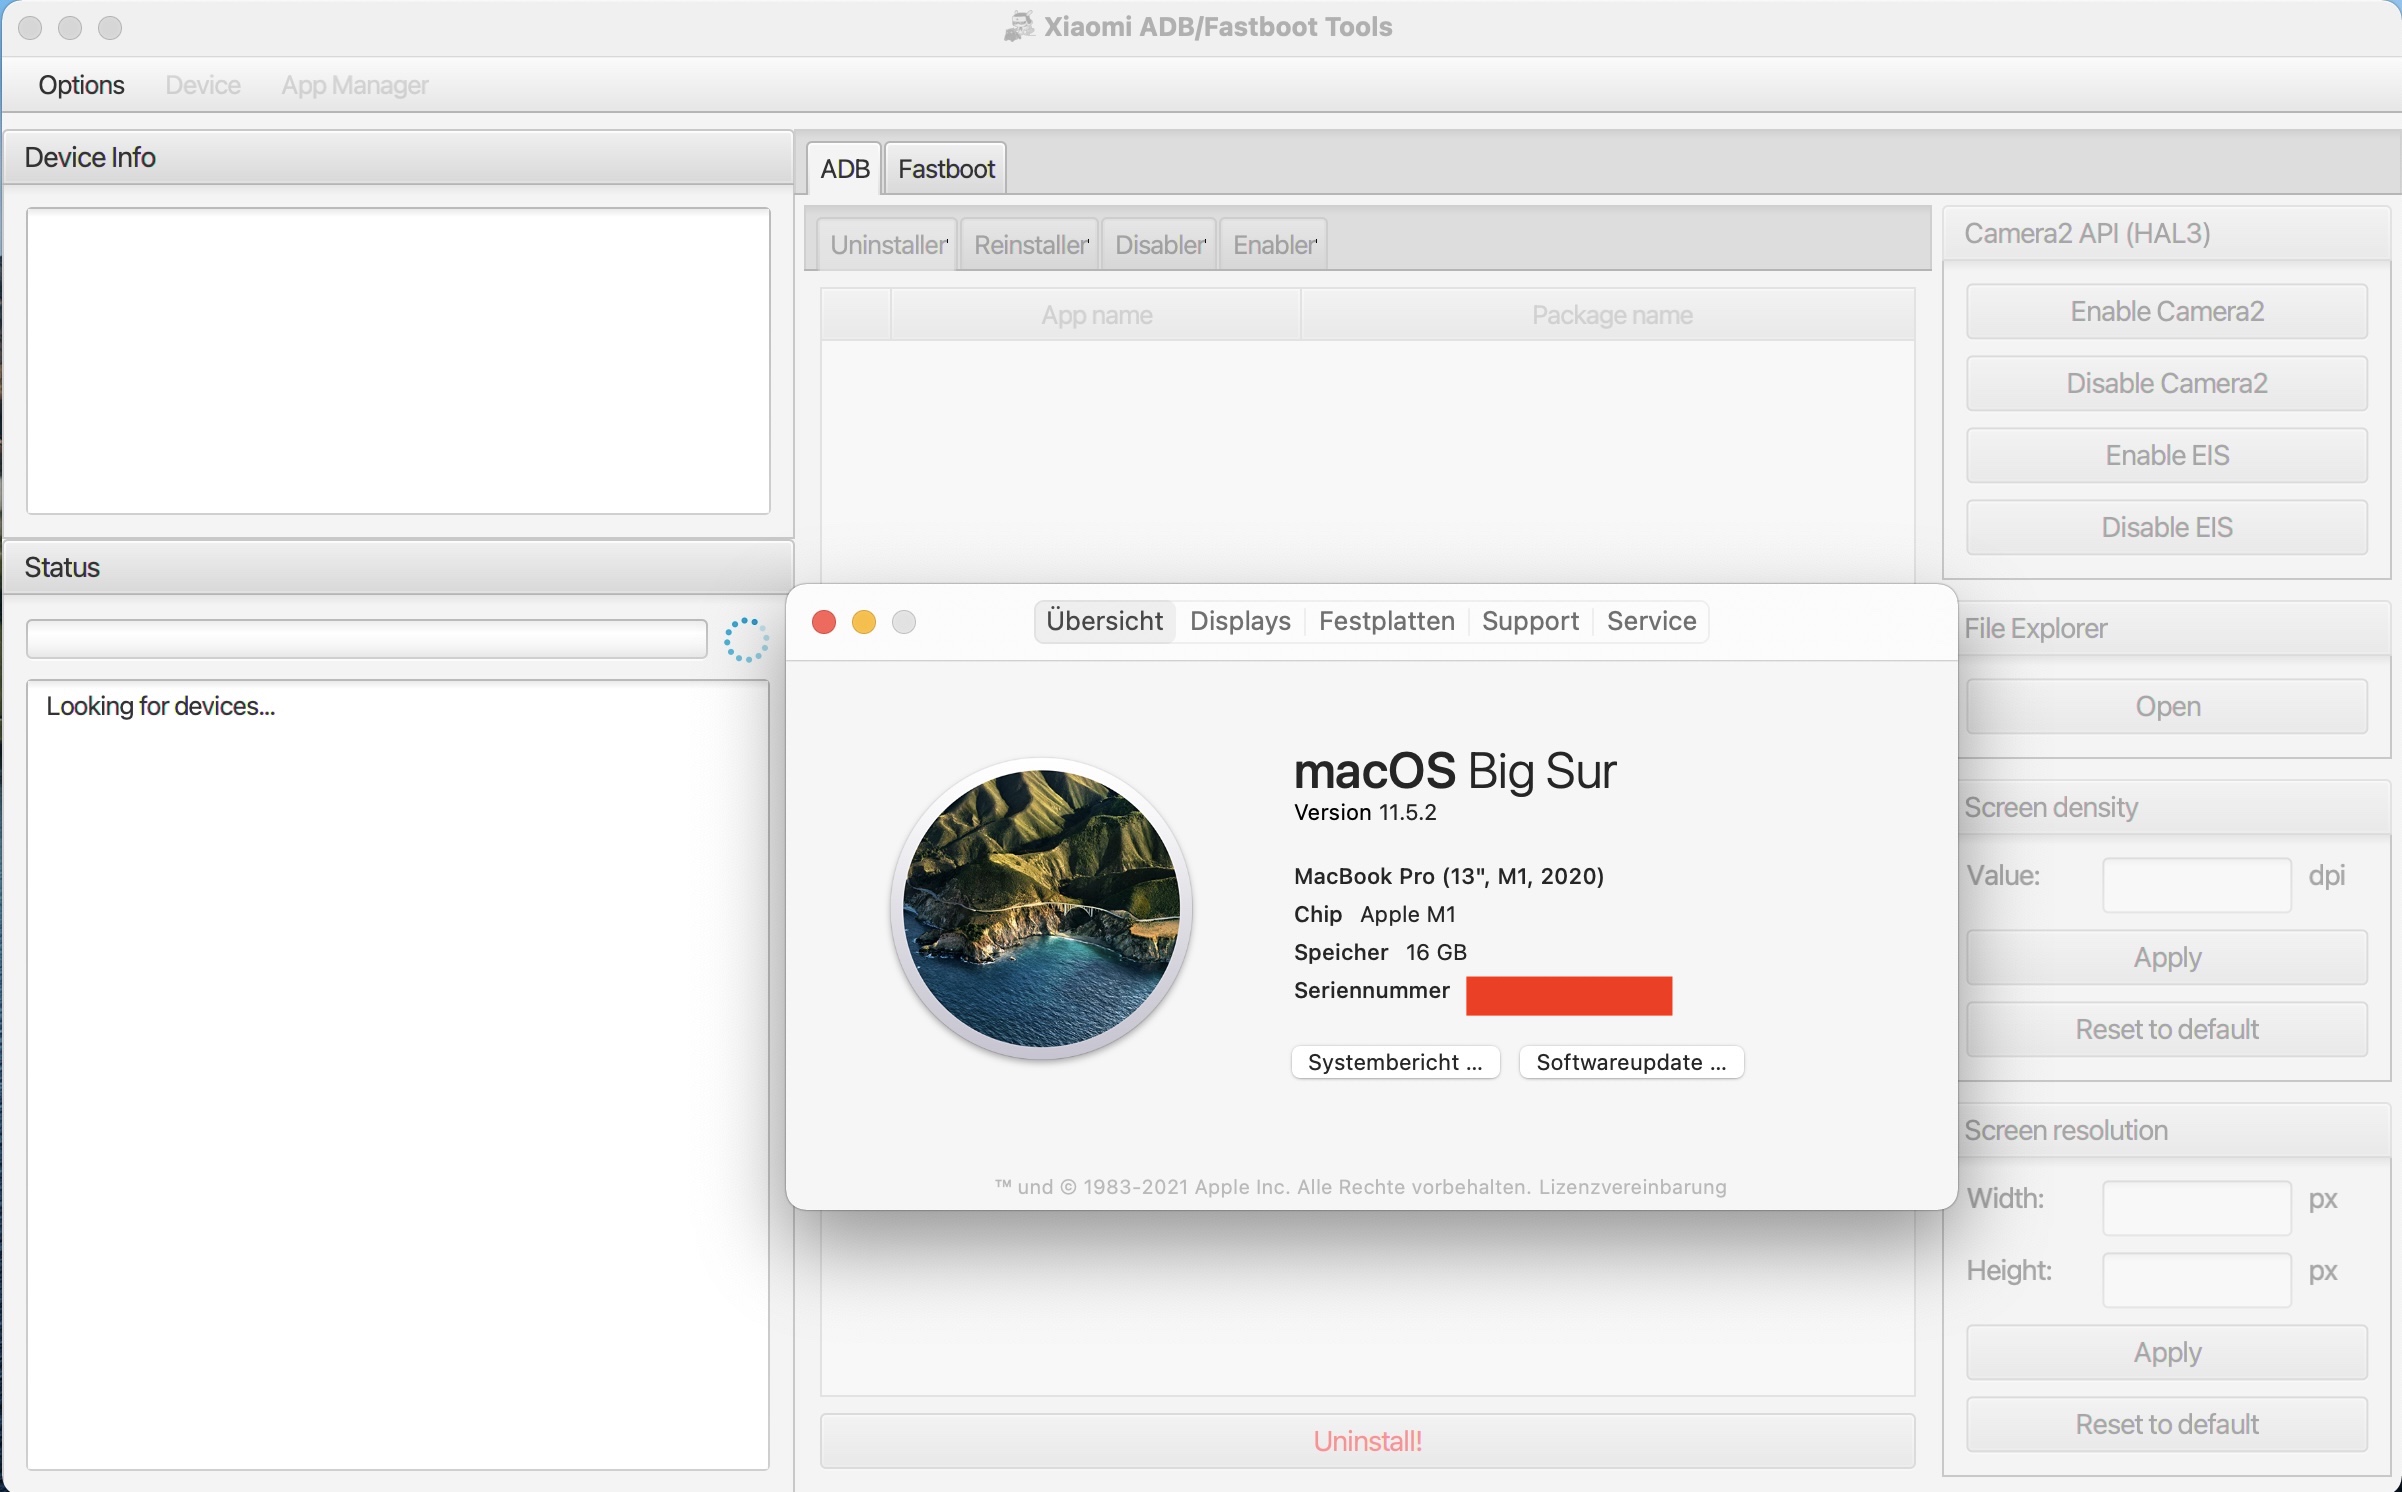Click the Enable Camera2 button
This screenshot has width=2402, height=1492.
click(x=2166, y=312)
